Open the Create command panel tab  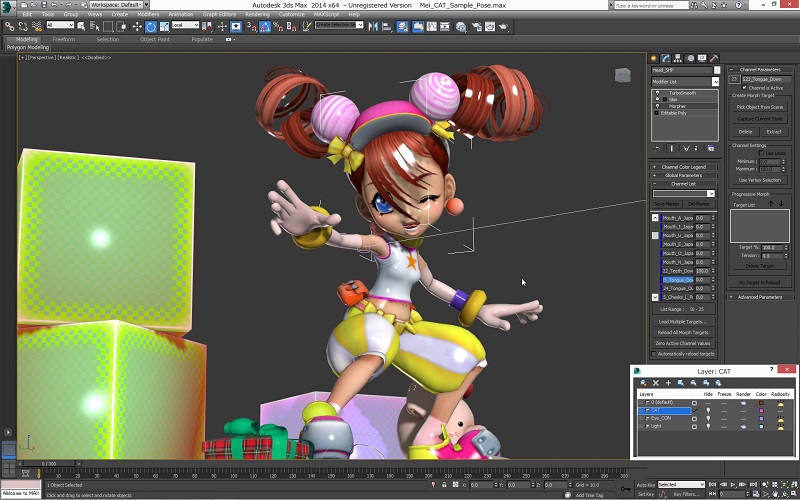654,58
